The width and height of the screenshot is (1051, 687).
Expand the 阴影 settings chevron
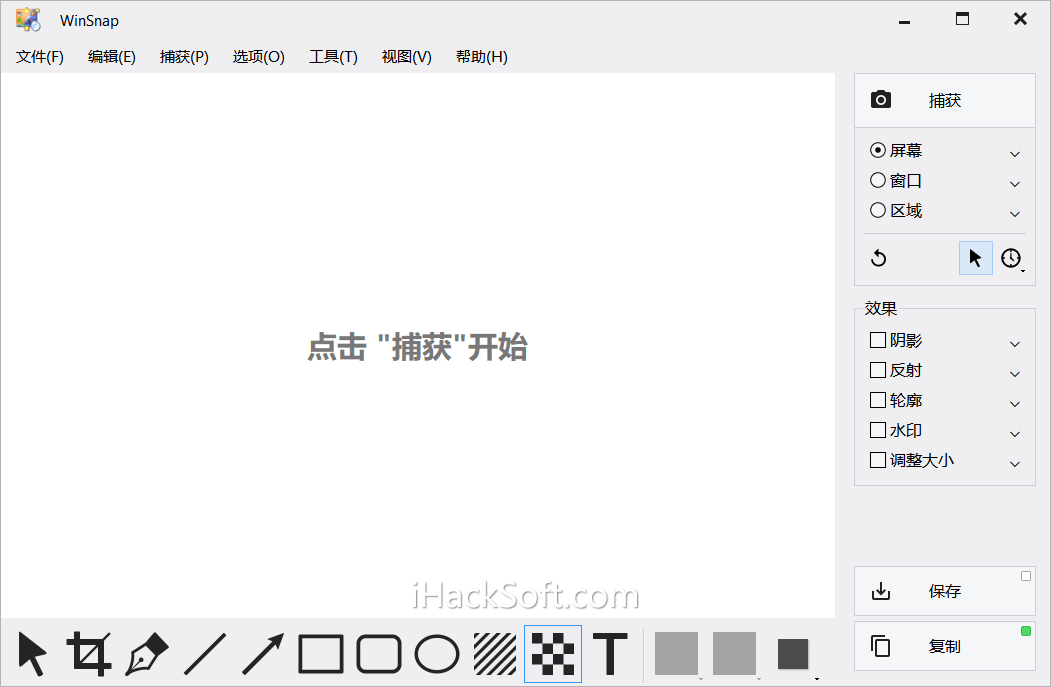point(1015,344)
